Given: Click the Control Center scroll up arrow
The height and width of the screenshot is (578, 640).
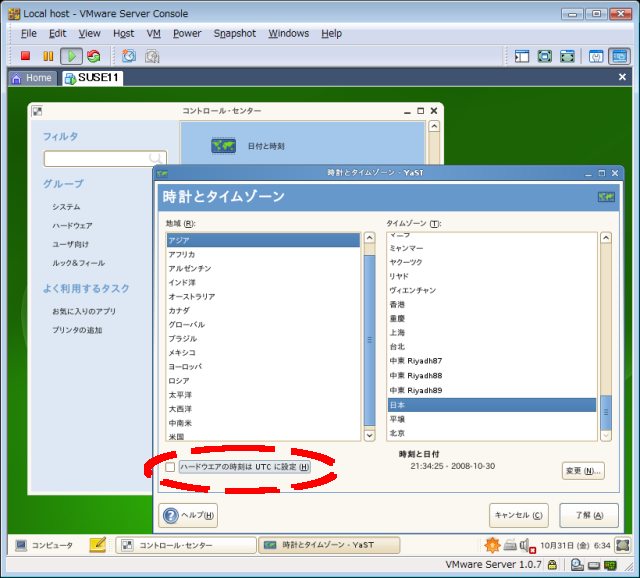Looking at the screenshot, I should [434, 127].
